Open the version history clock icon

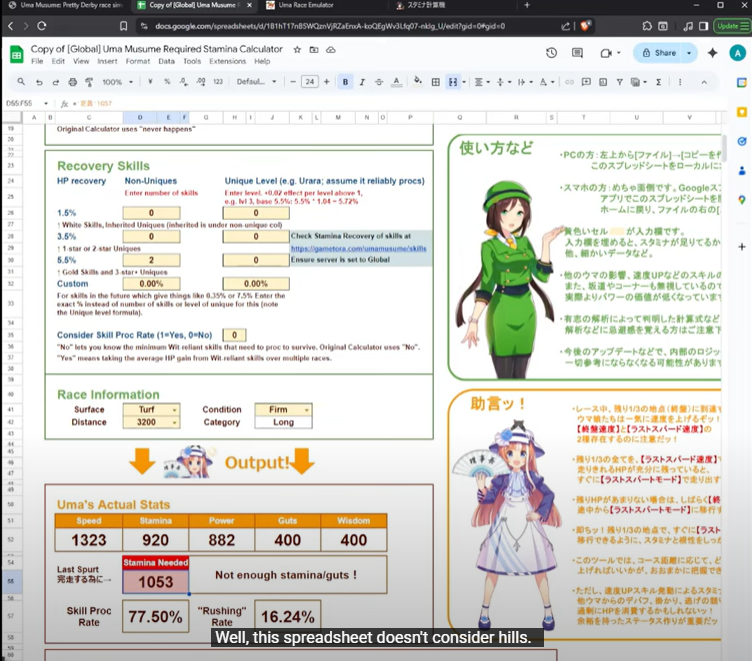(551, 53)
